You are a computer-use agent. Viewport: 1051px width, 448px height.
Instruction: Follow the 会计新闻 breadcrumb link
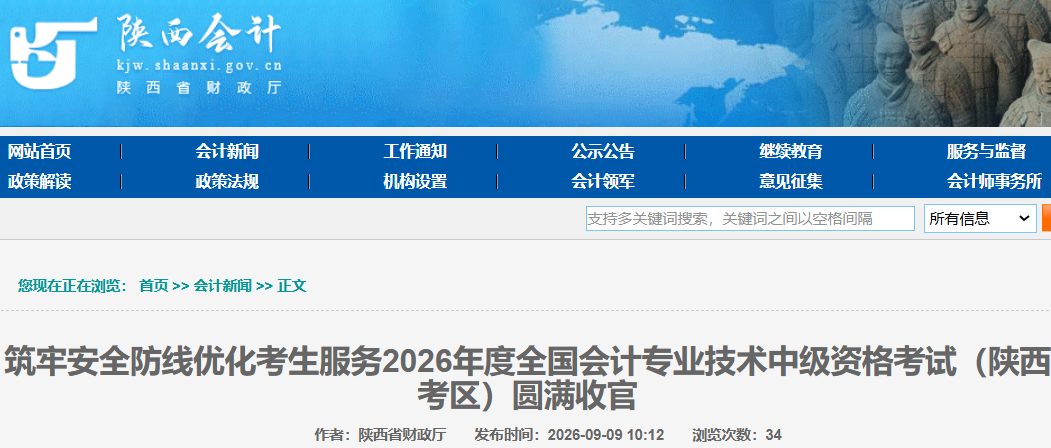point(223,286)
